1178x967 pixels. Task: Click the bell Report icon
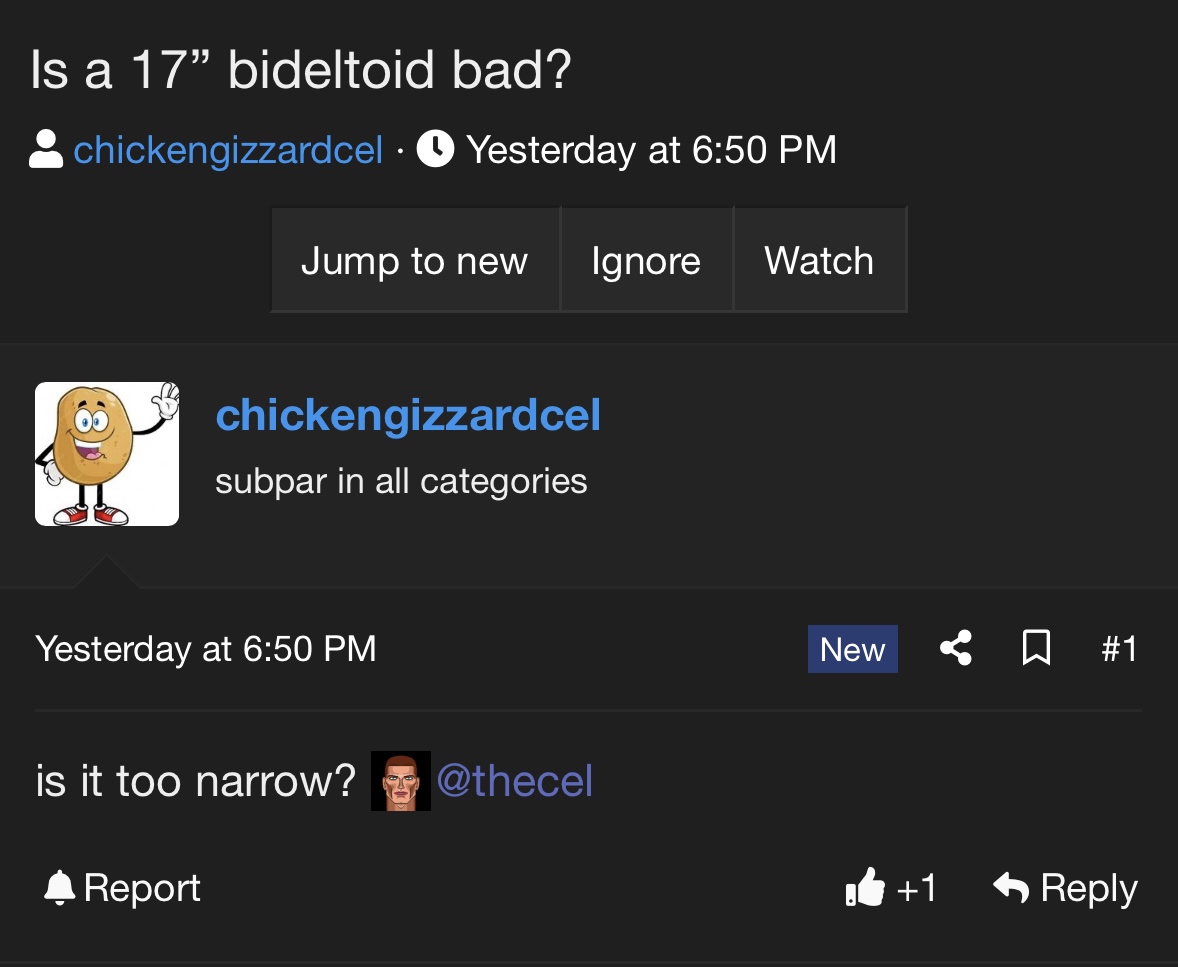tap(59, 887)
